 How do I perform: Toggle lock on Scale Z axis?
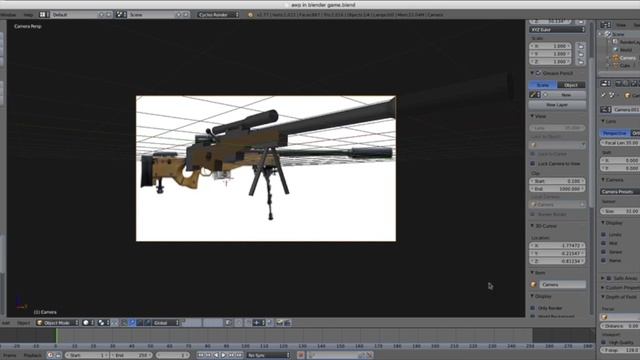581,62
